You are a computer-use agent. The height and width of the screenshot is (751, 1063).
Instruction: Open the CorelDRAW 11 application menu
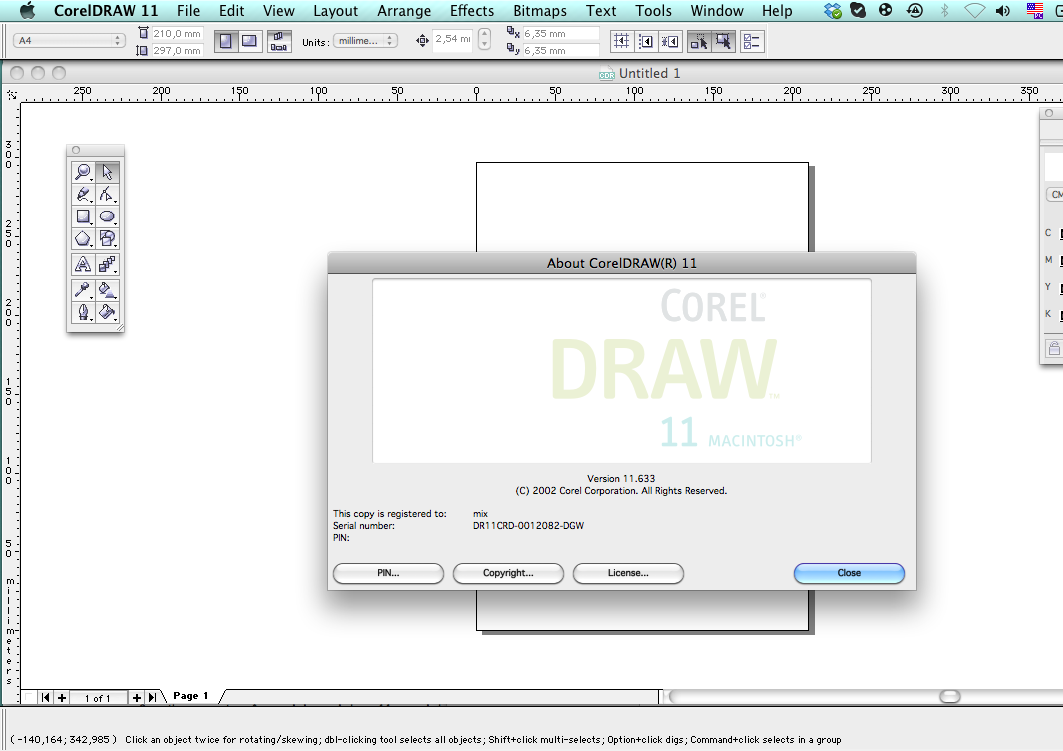(106, 11)
